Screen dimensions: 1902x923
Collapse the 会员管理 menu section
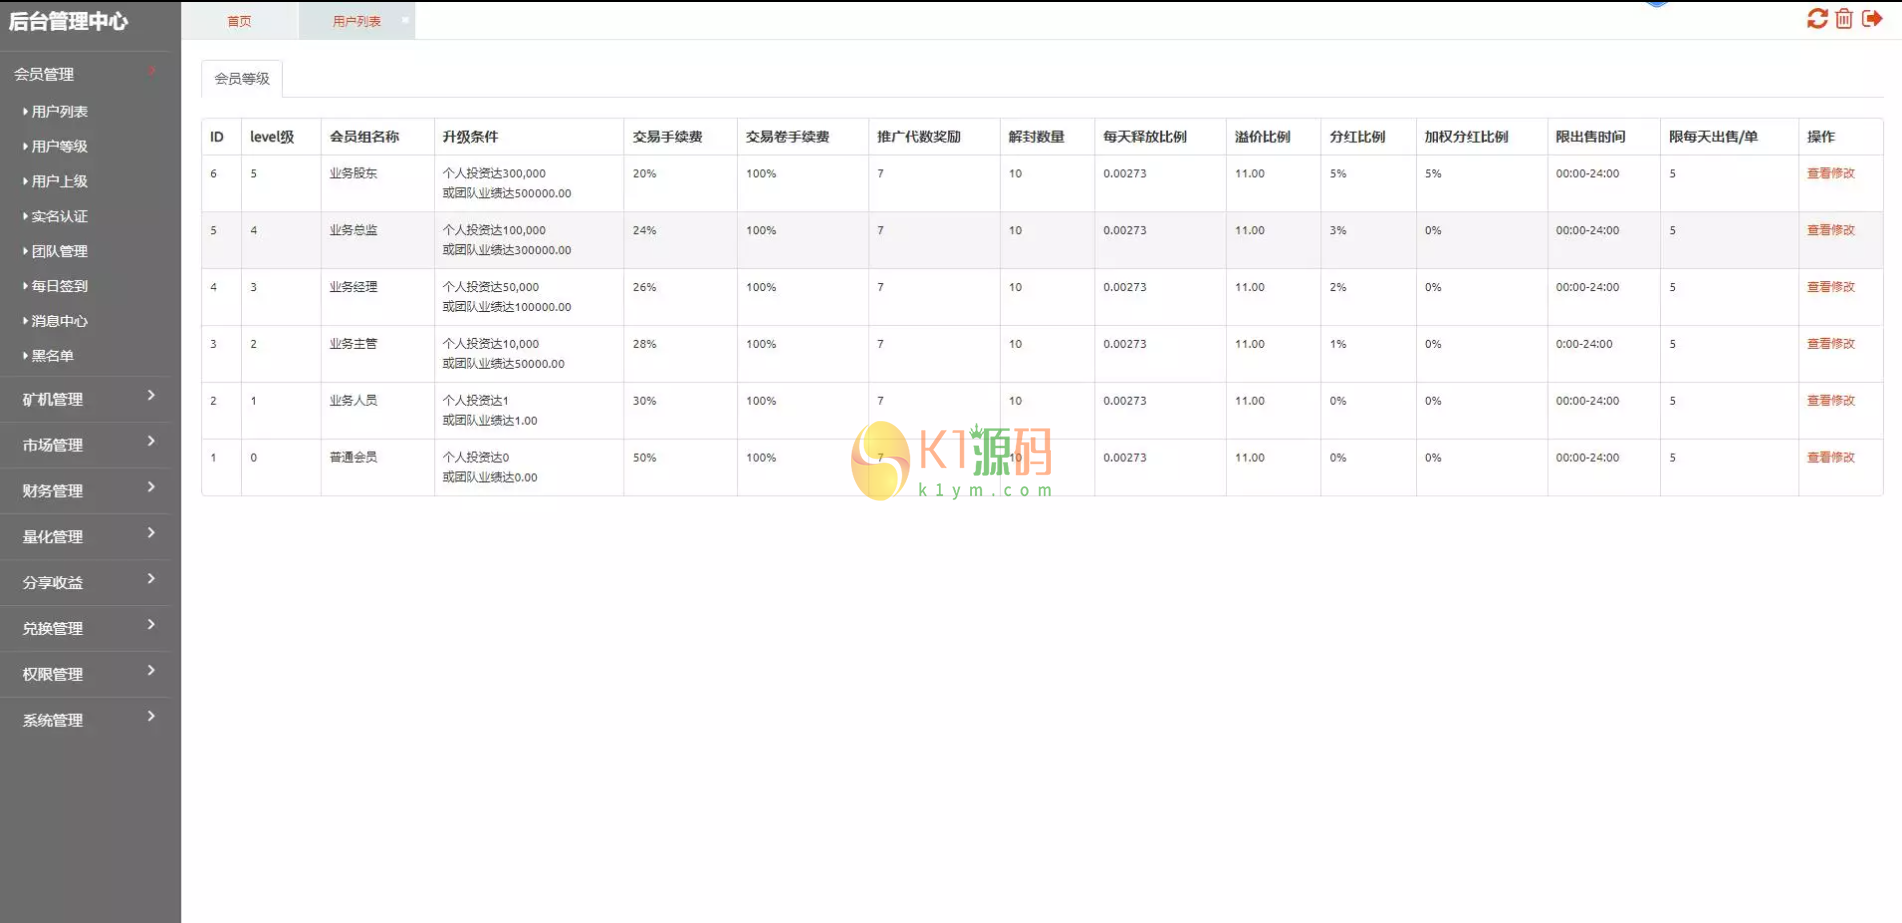[x=85, y=74]
